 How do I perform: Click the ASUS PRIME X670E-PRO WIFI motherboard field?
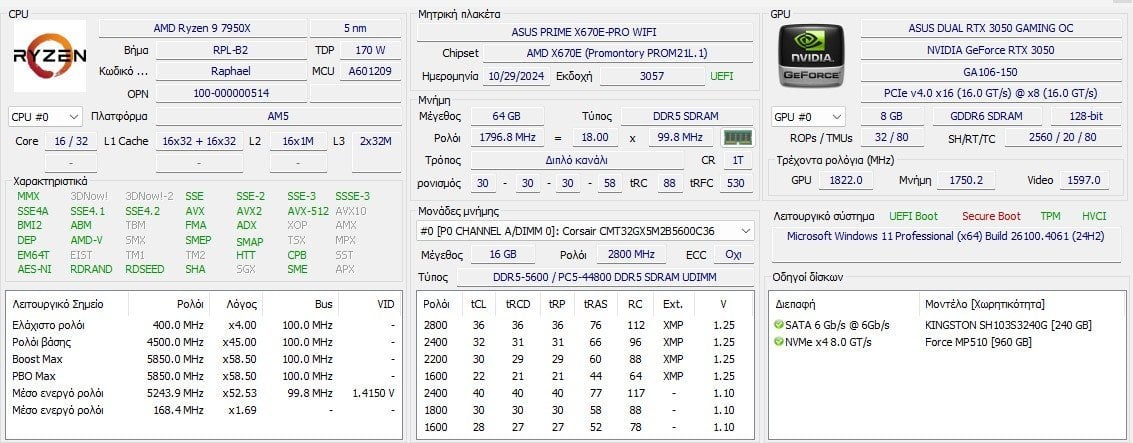click(585, 32)
